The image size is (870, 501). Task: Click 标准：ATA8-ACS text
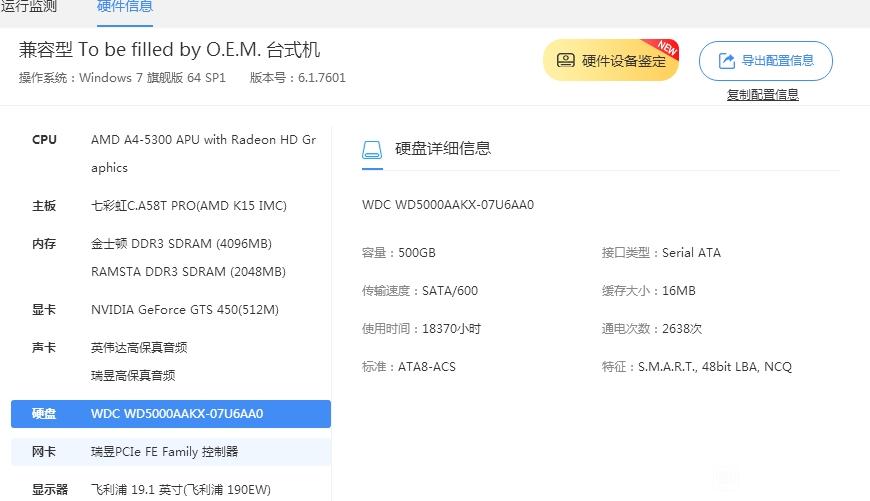point(408,367)
